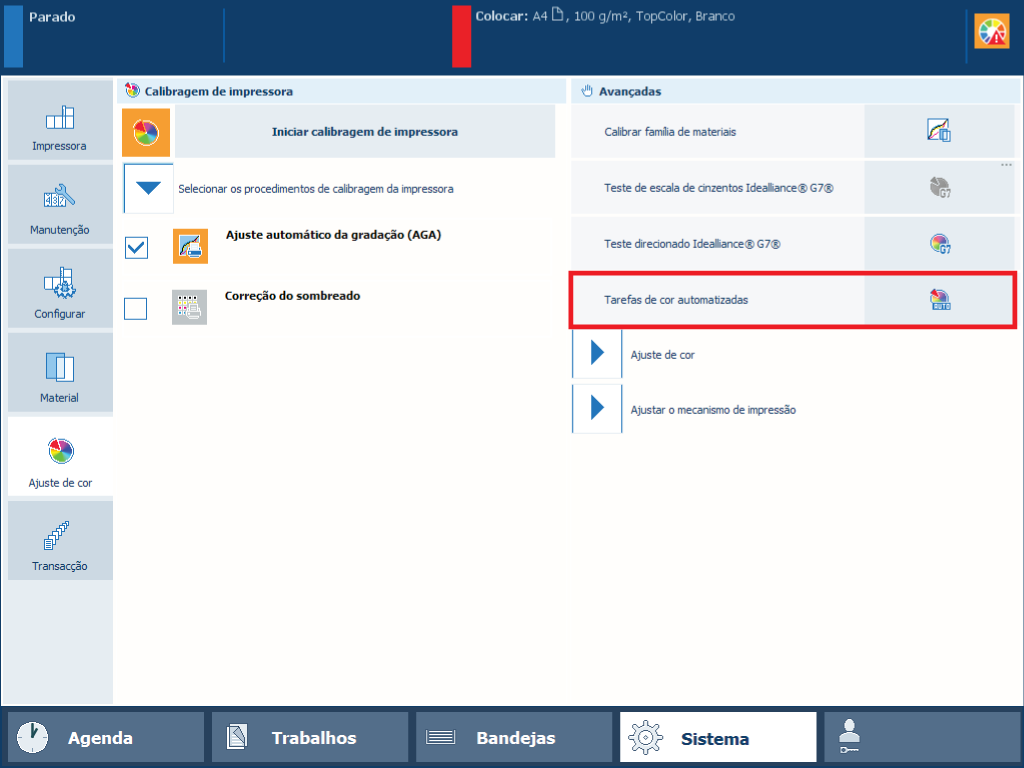Open the G7 grayscale test icon
Screen dimensions: 1024x768
coord(938,187)
